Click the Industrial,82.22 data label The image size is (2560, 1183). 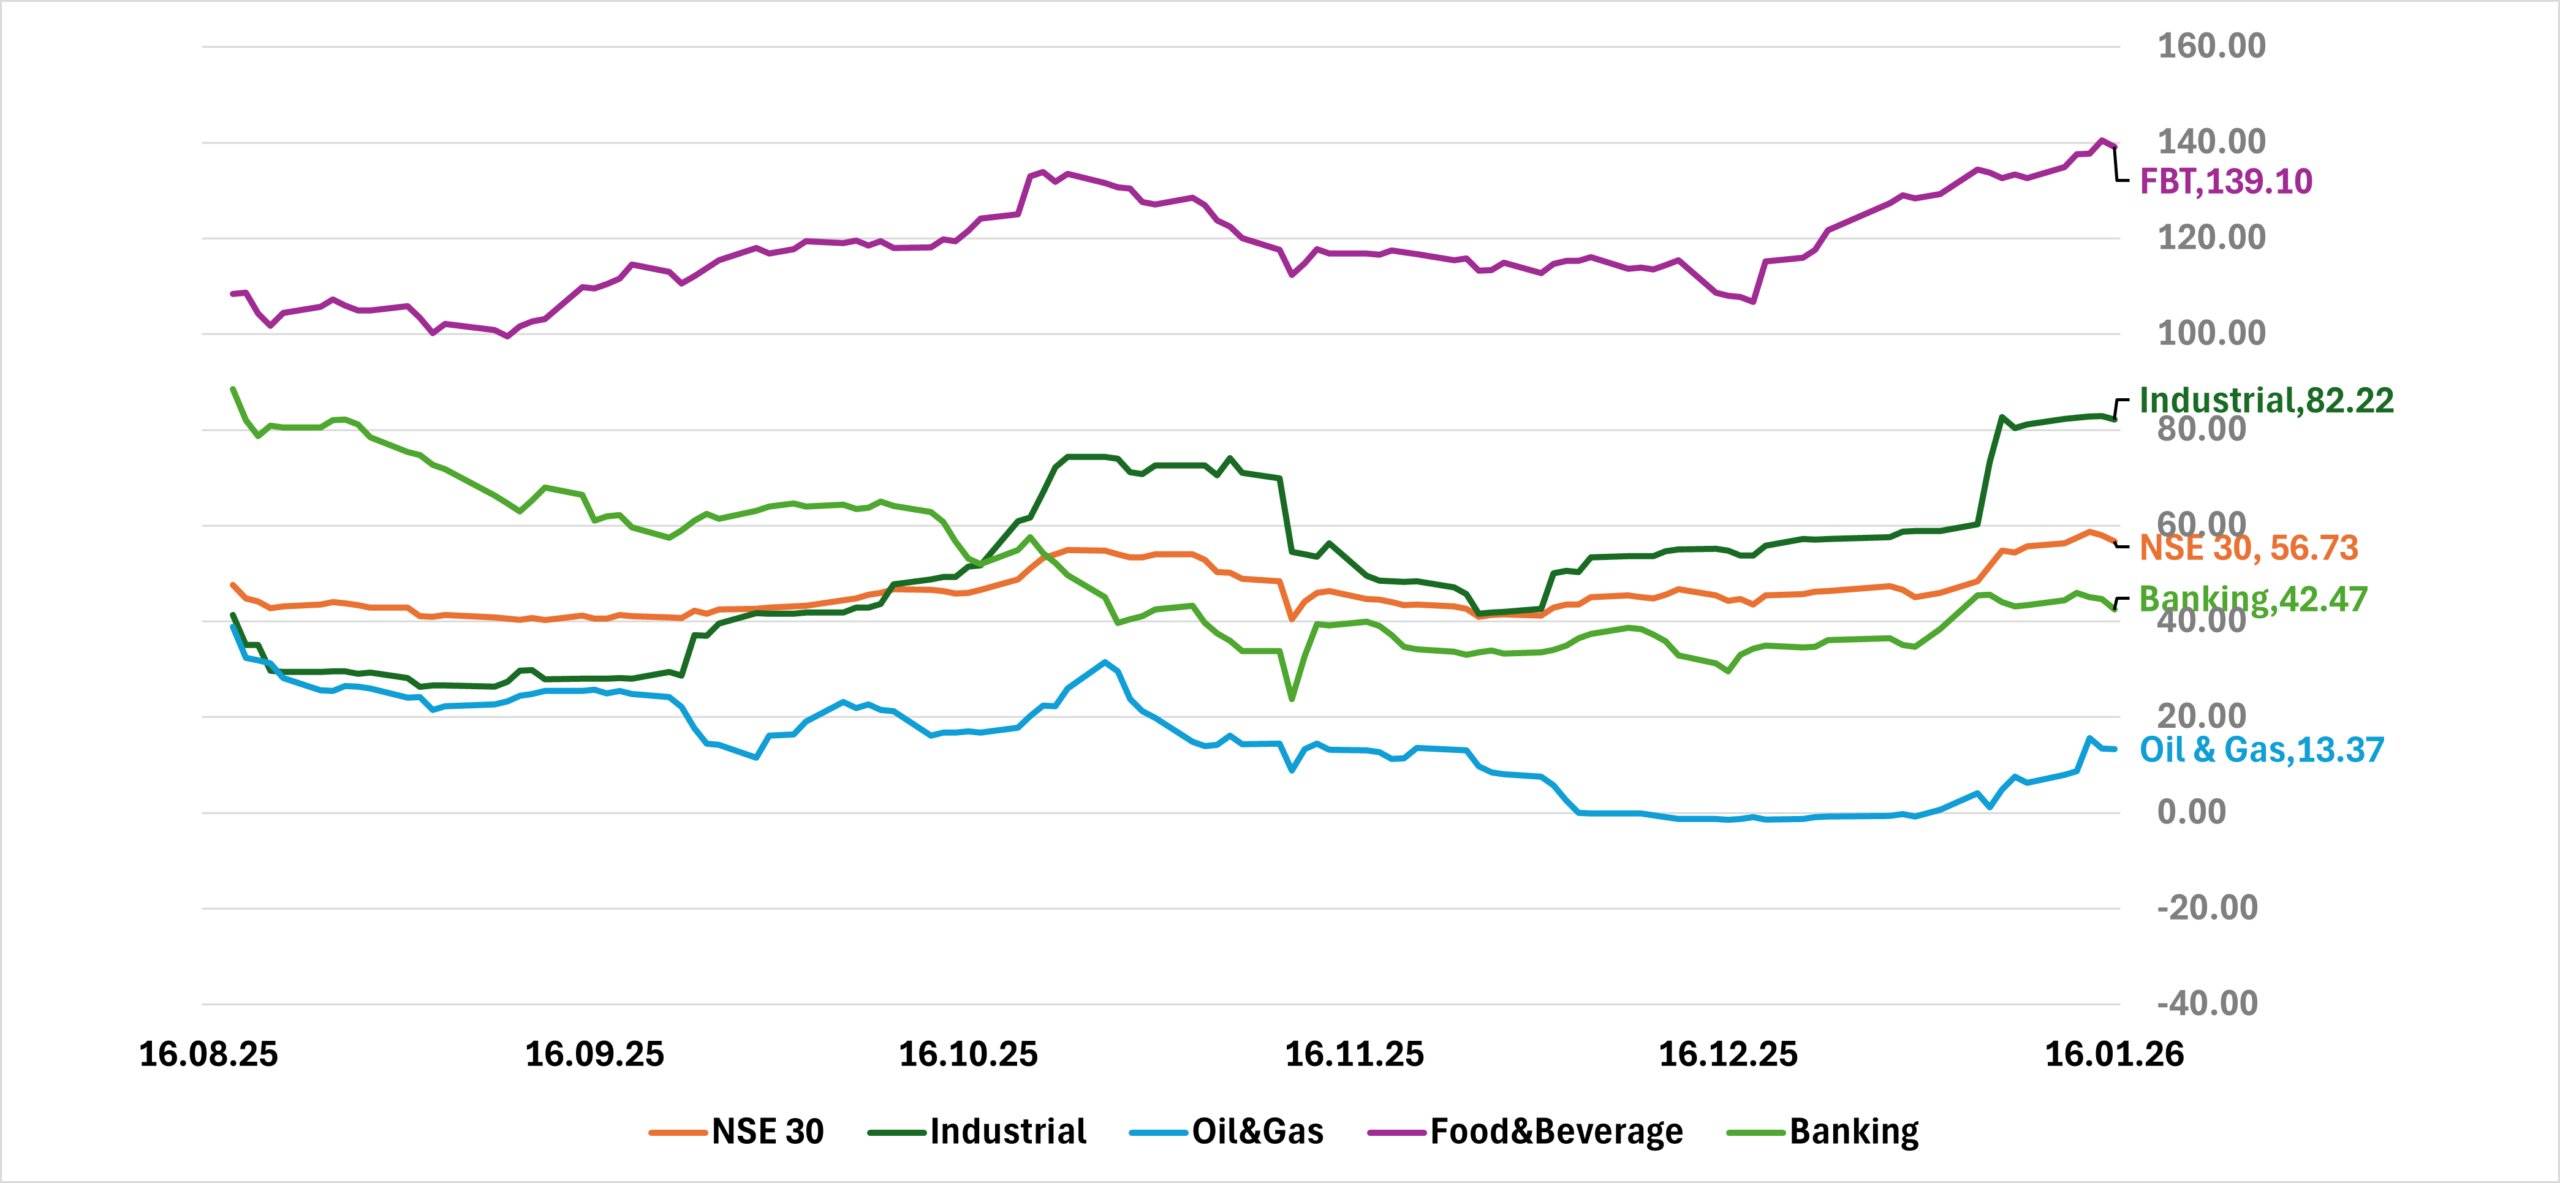(x=2266, y=401)
